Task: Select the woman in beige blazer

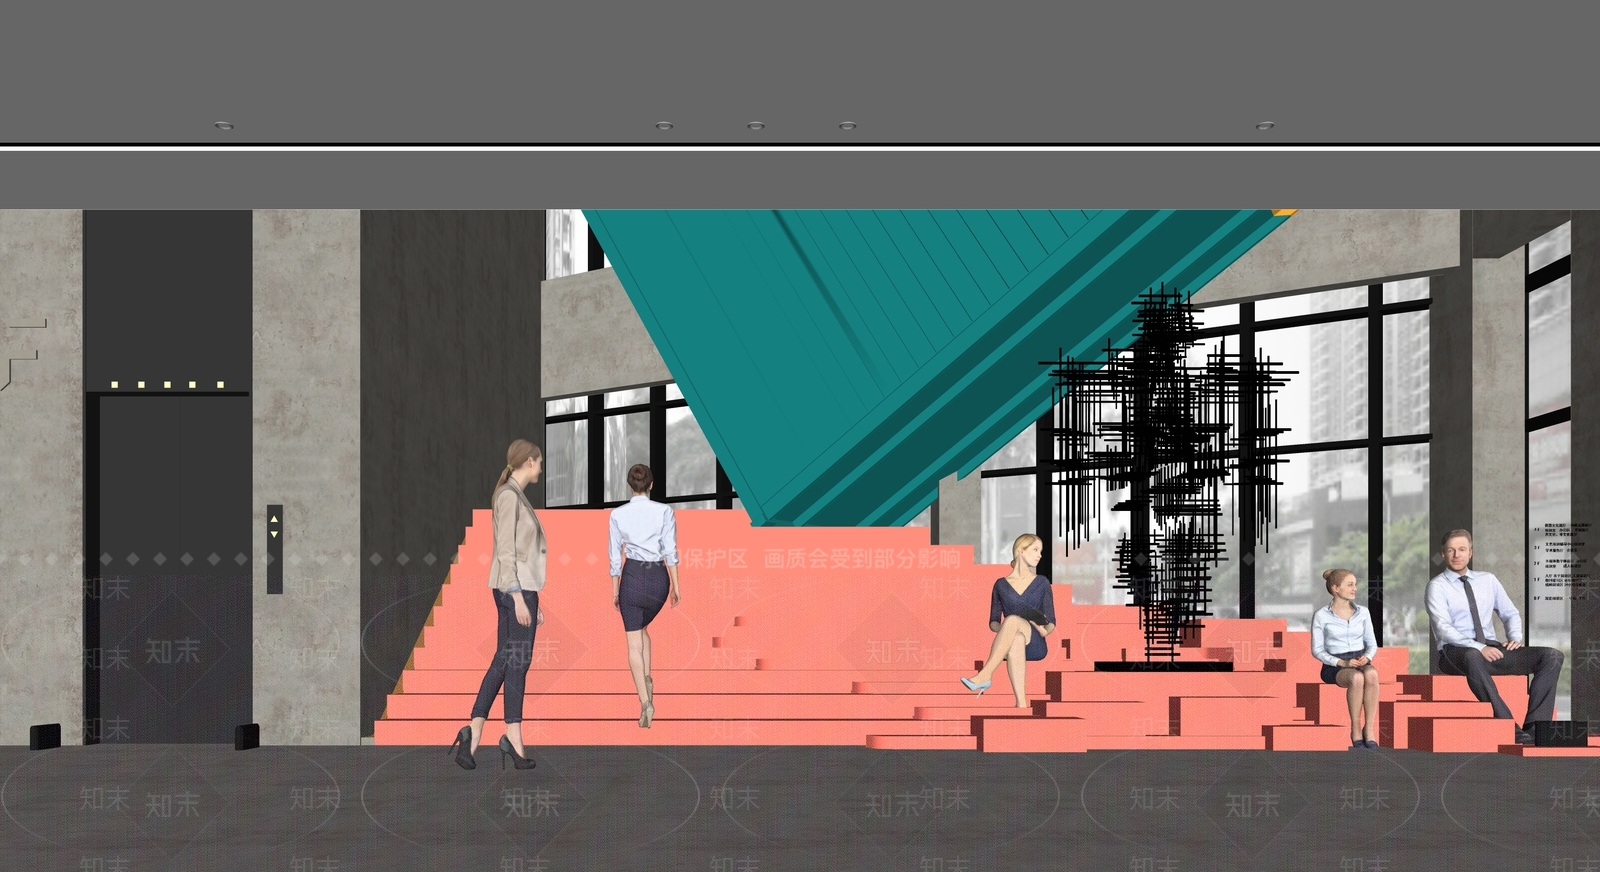Action: (x=512, y=605)
